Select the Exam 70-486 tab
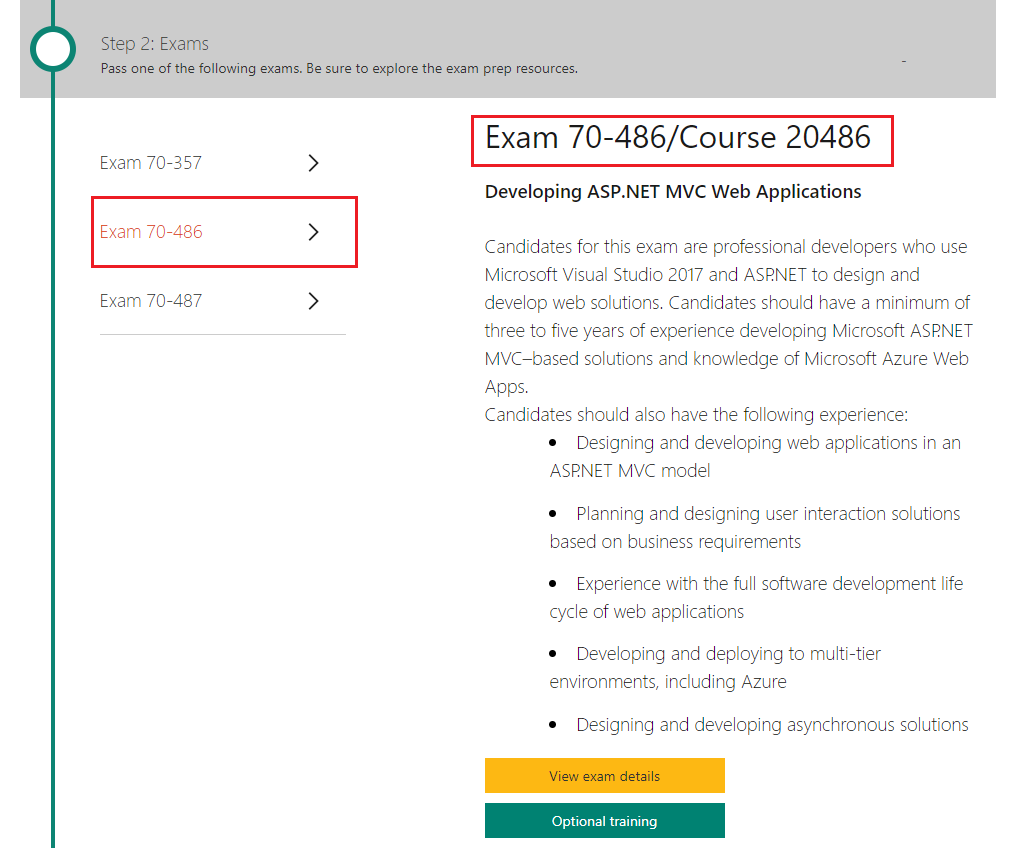The width and height of the screenshot is (1023, 848). [x=151, y=232]
